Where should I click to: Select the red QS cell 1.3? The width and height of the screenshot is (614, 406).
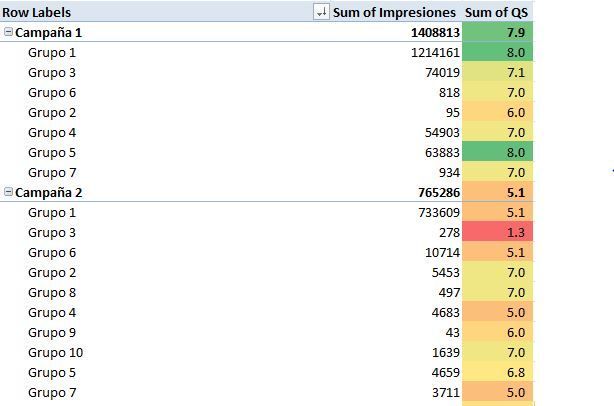click(x=497, y=233)
